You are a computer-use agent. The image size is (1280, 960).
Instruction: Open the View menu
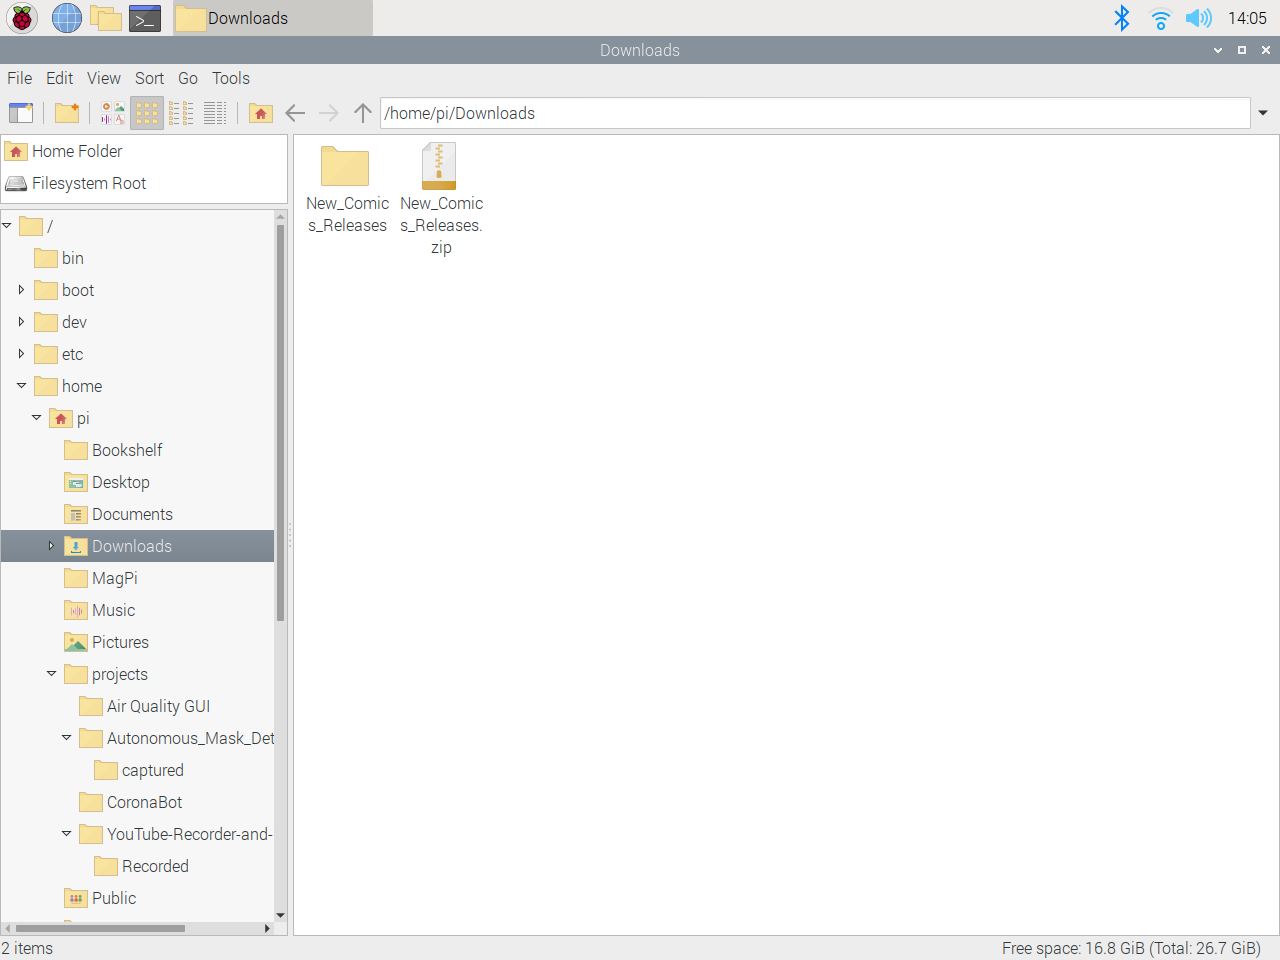click(104, 78)
